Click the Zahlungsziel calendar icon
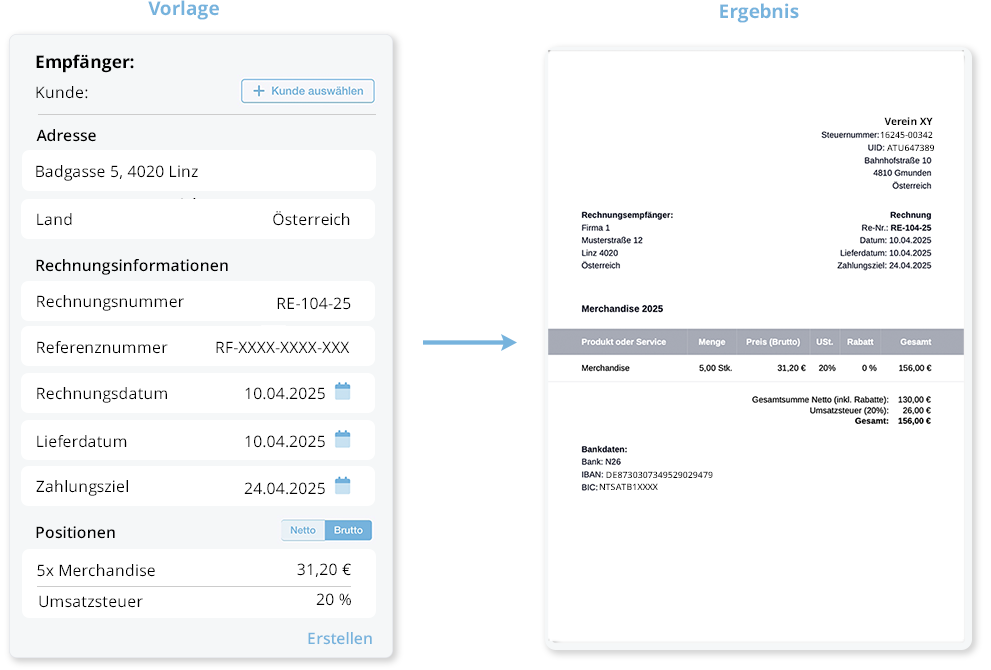991x670 pixels. (343, 486)
